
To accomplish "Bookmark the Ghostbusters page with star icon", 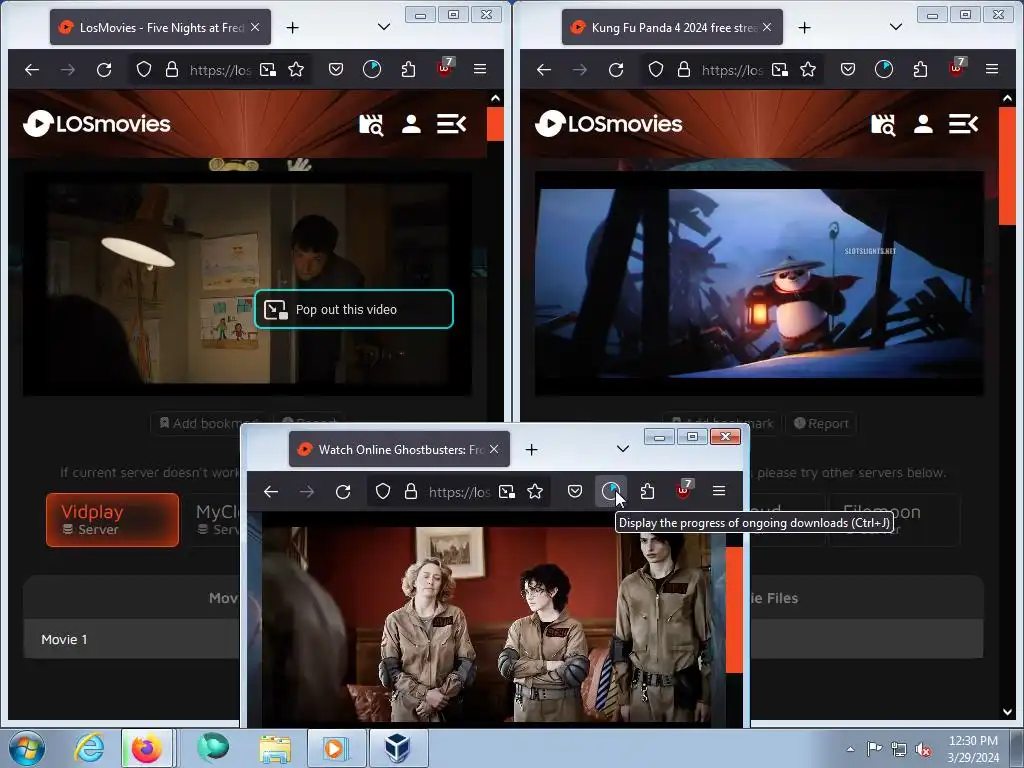I will click(535, 491).
